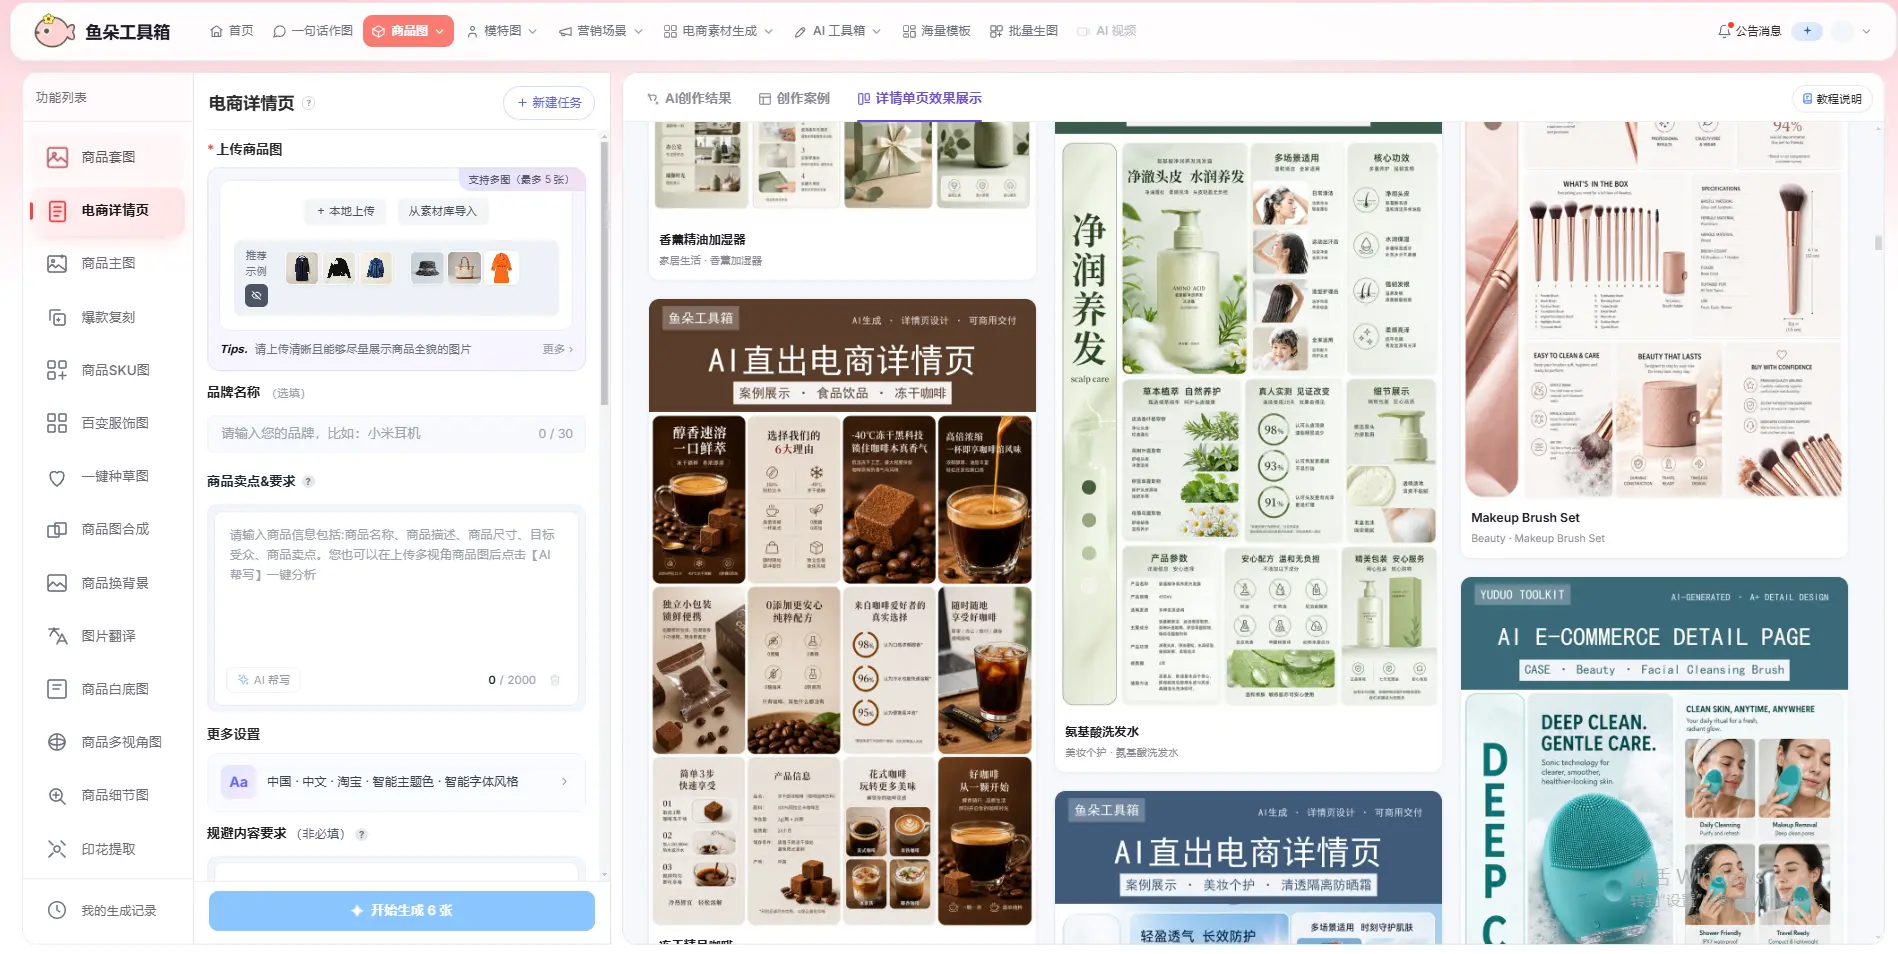Open 印花提取 tool
The image size is (1898, 954).
tap(107, 849)
